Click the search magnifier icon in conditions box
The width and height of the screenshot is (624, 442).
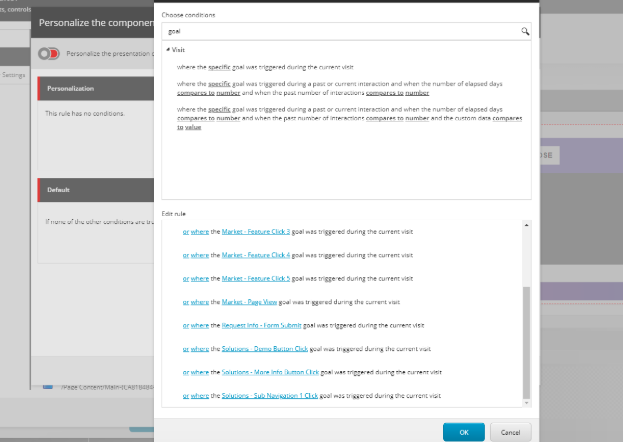click(x=525, y=31)
